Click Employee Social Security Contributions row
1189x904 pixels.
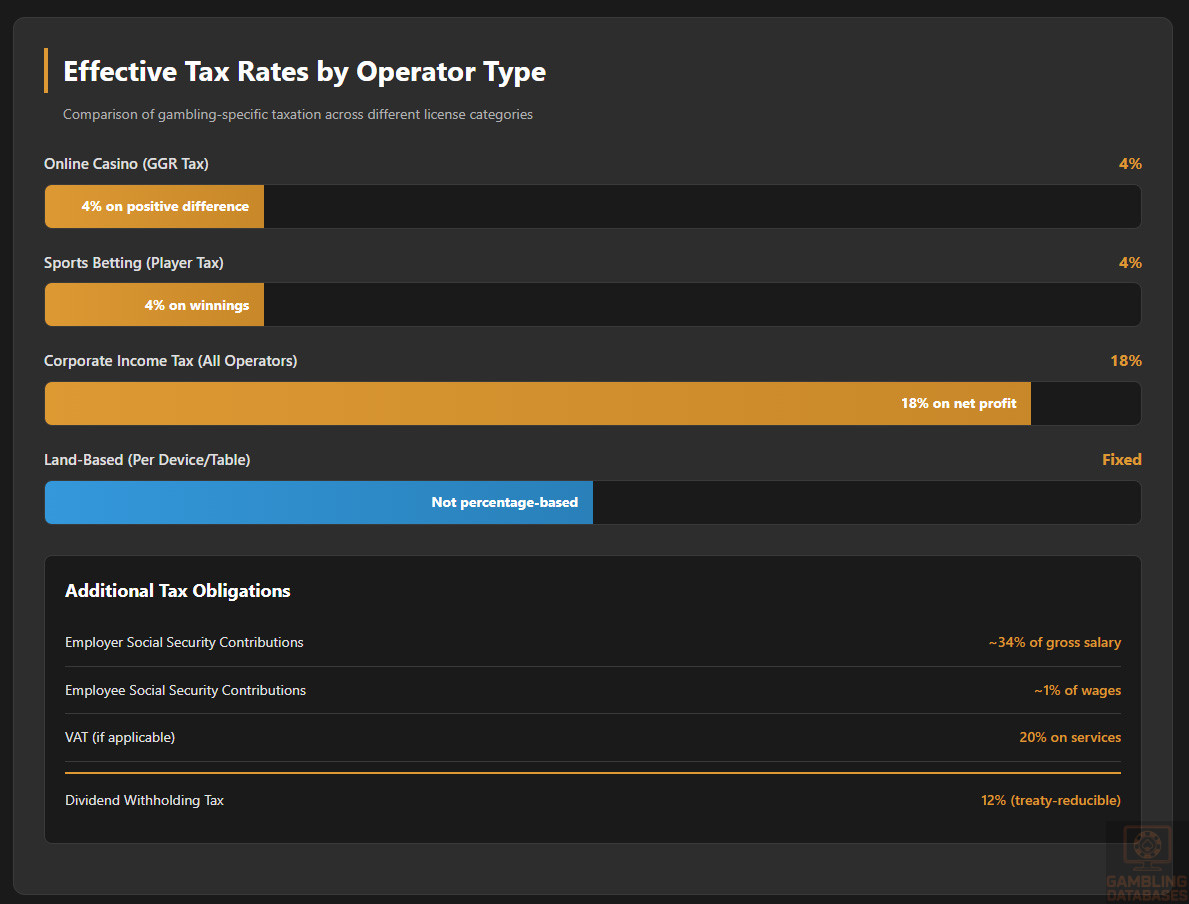pos(185,690)
